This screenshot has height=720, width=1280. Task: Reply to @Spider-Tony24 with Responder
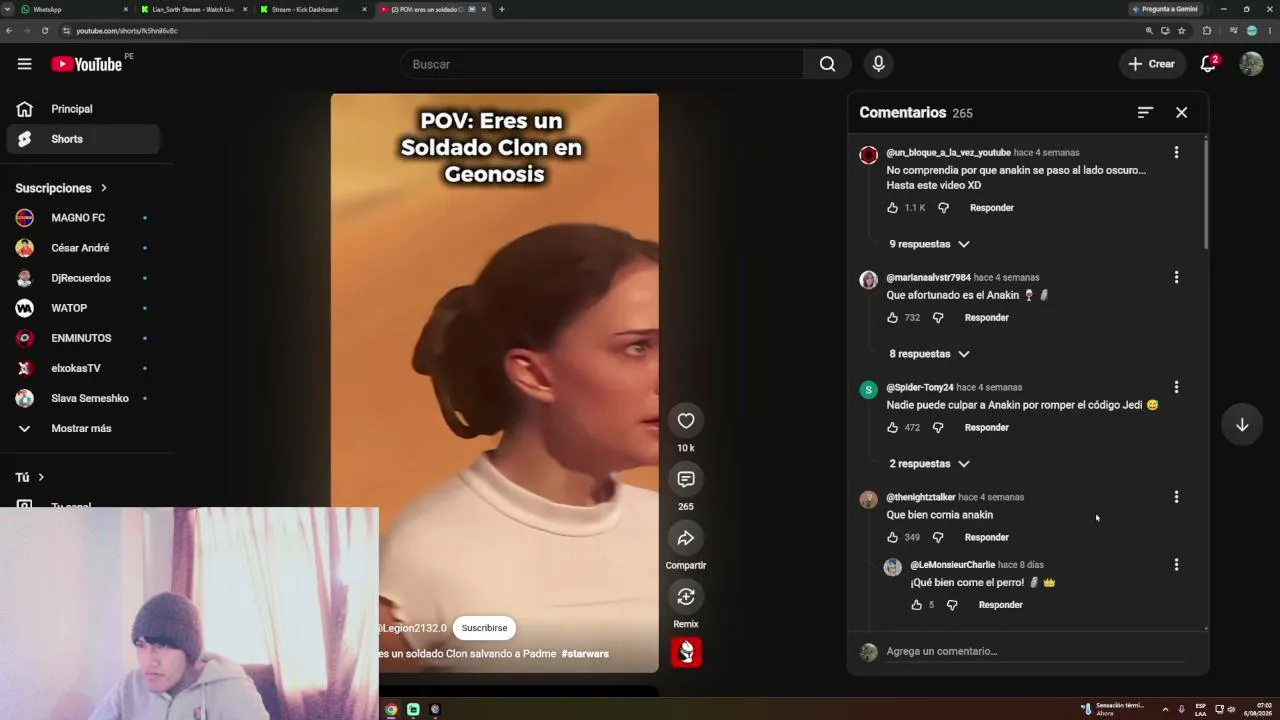pos(987,428)
